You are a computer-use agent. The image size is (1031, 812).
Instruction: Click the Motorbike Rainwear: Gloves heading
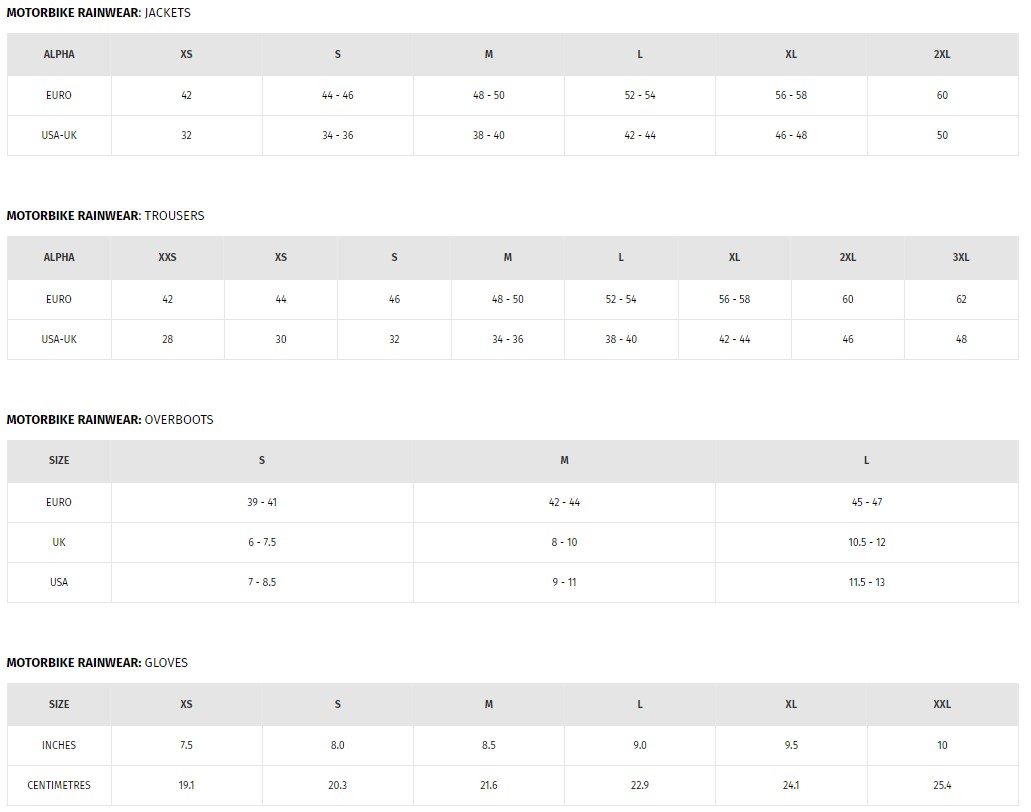pyautogui.click(x=97, y=663)
